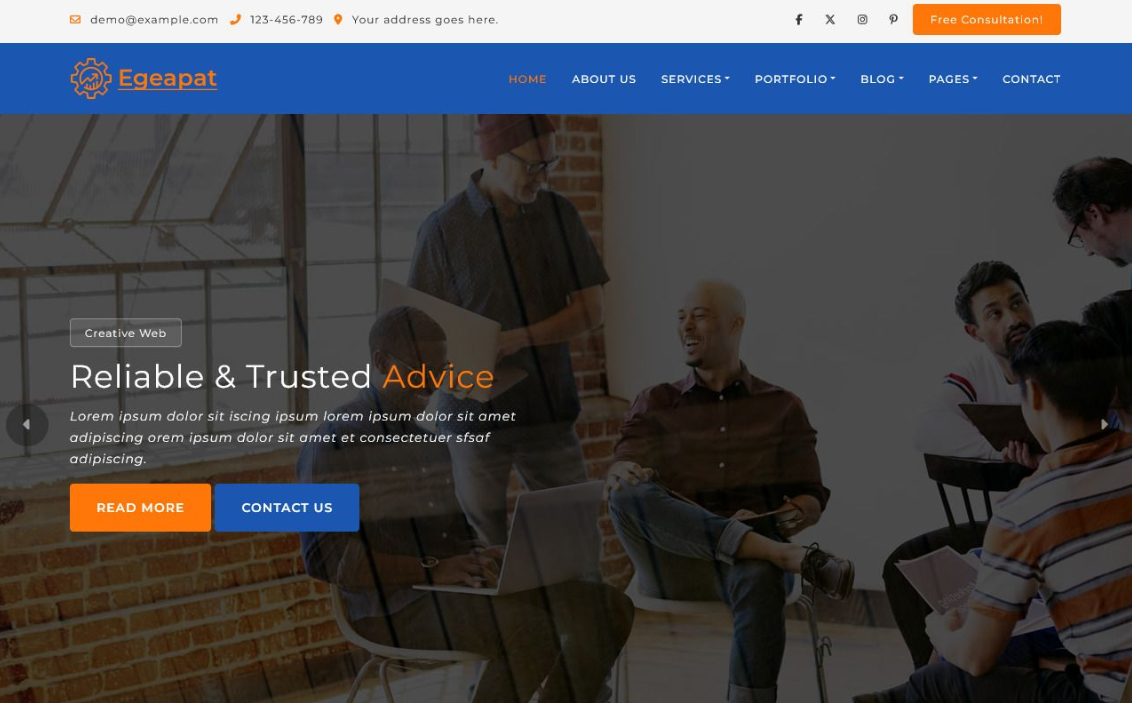This screenshot has height=703, width=1132.
Task: Open the Facebook social icon
Action: coord(798,19)
